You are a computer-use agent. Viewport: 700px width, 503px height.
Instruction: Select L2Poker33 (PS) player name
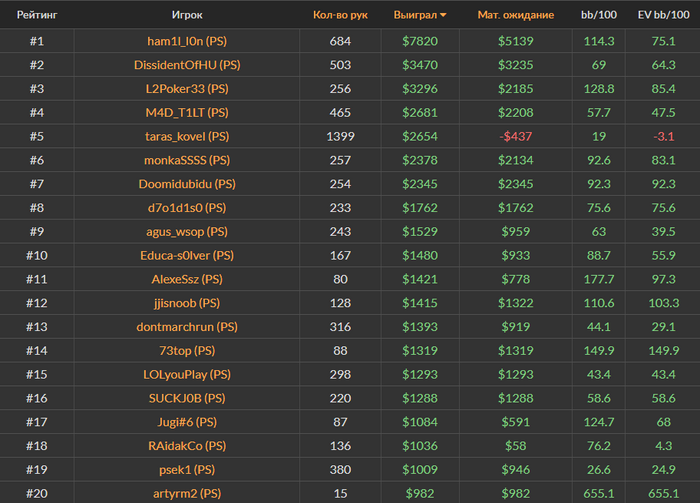187,89
